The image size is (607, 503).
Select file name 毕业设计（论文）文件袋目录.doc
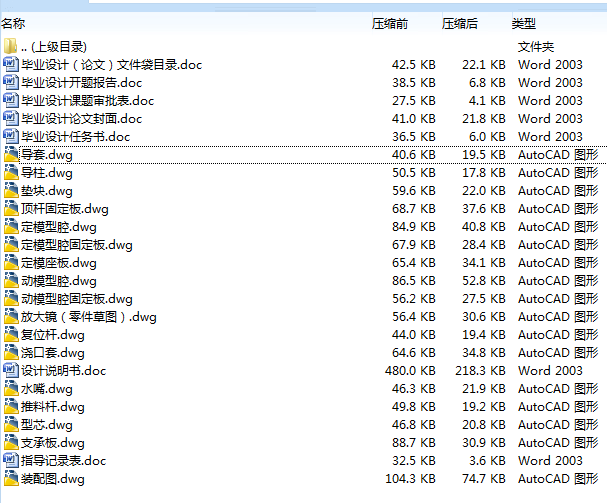[x=112, y=65]
